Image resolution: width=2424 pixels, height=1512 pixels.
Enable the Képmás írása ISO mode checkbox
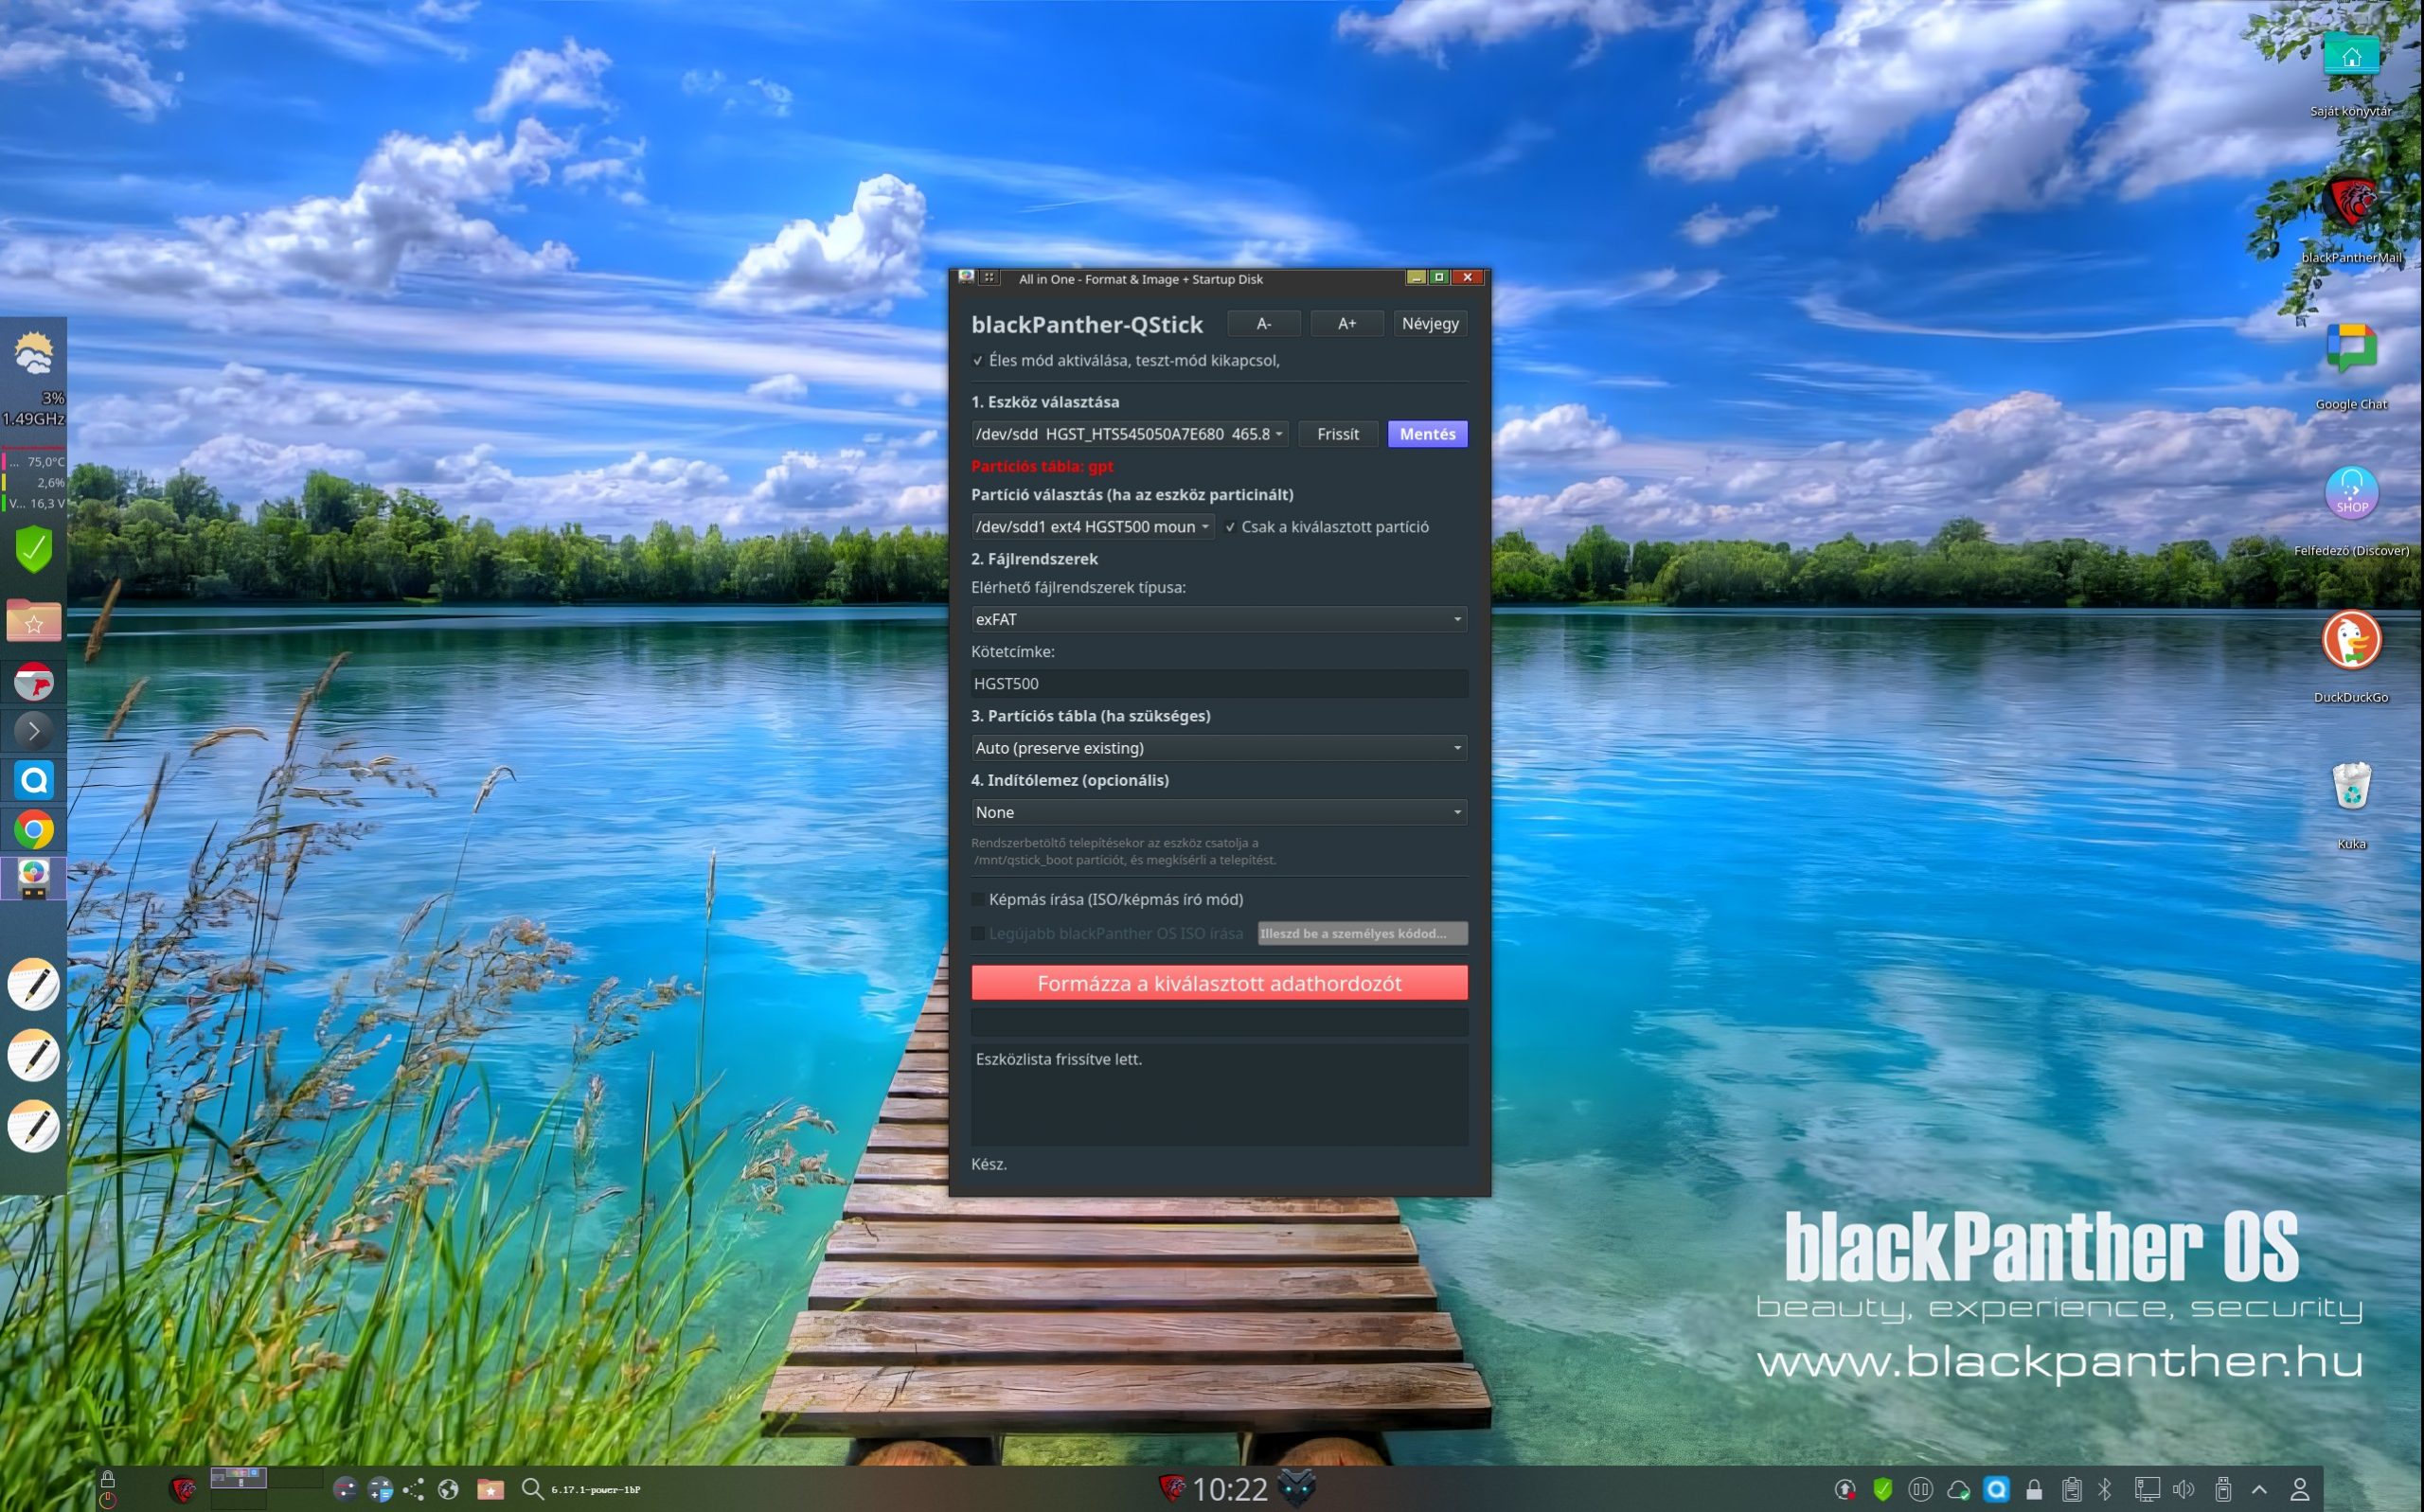pos(978,899)
